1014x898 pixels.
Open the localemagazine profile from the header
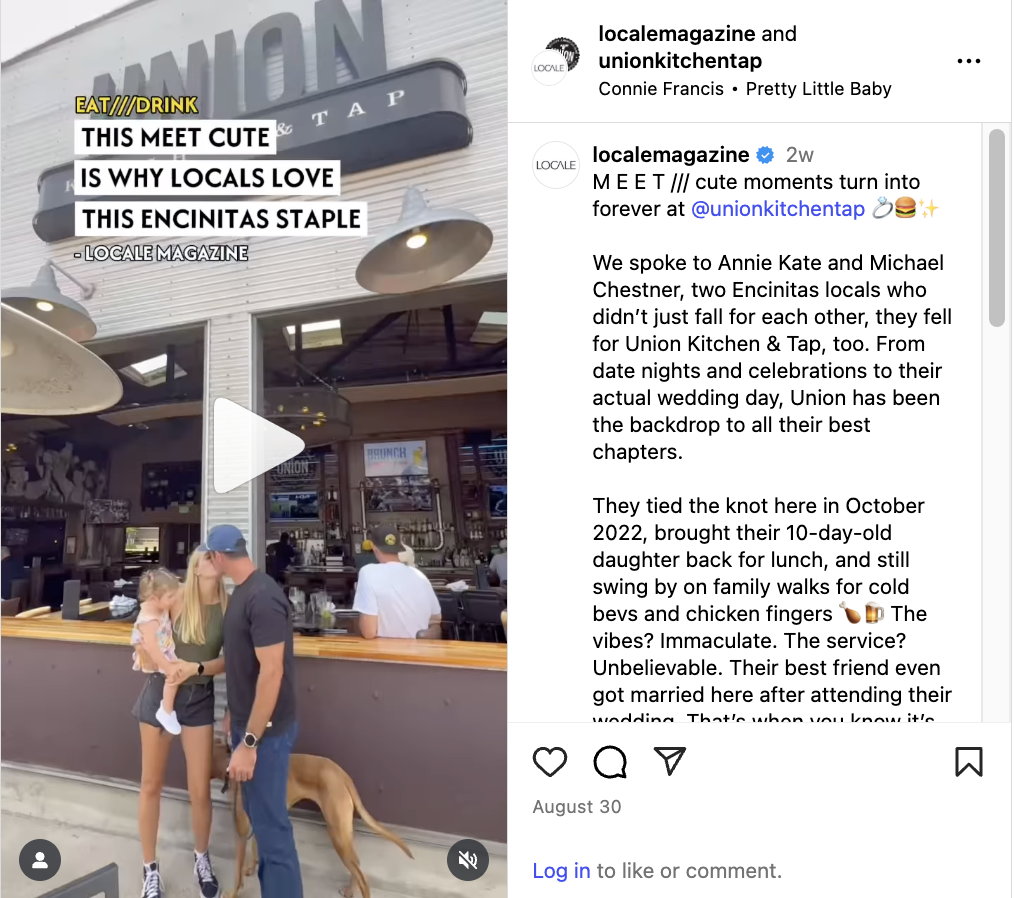[676, 34]
